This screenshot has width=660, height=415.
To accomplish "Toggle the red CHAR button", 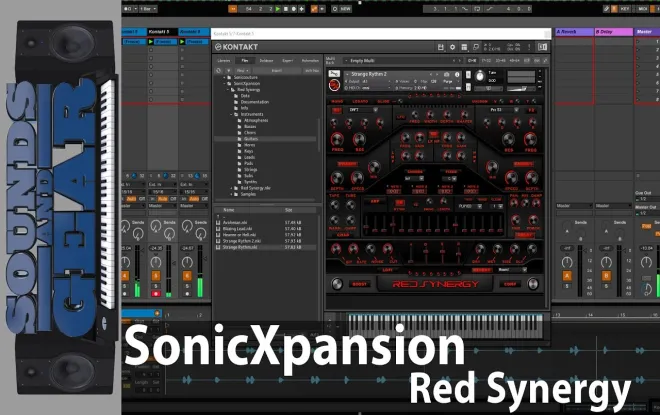I will coord(343,235).
